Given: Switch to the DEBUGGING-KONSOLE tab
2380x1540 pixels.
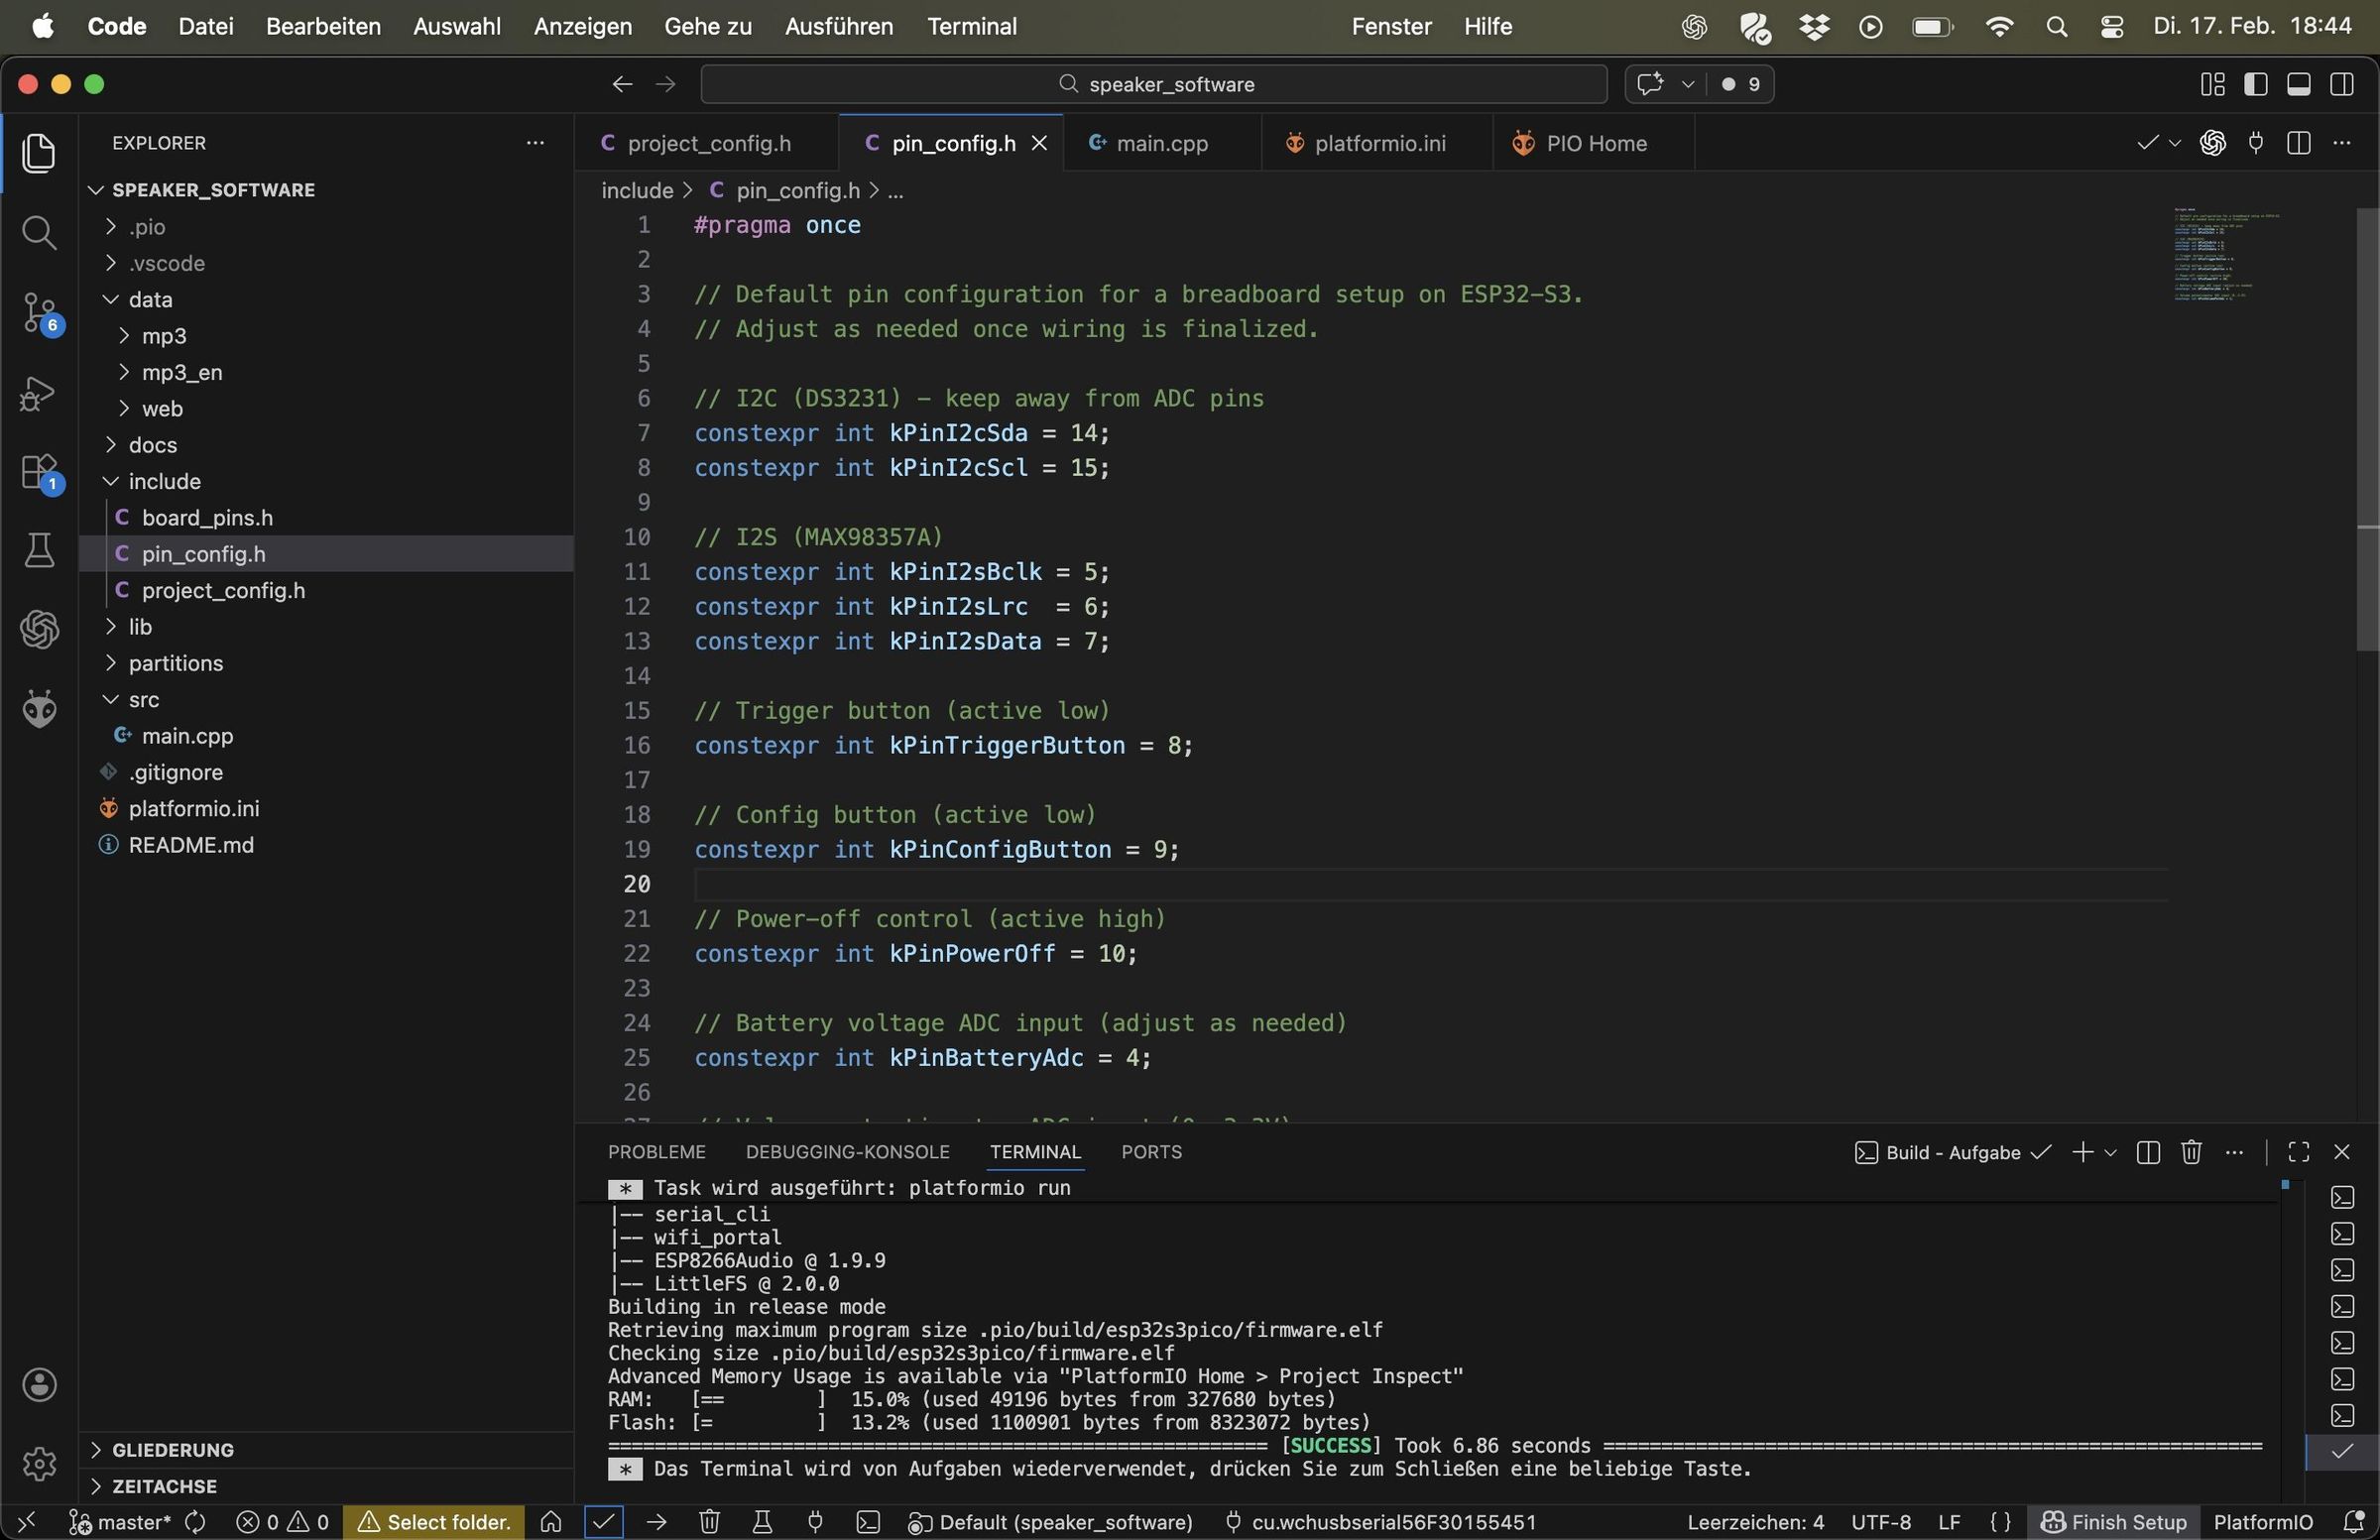Looking at the screenshot, I should pyautogui.click(x=848, y=1152).
